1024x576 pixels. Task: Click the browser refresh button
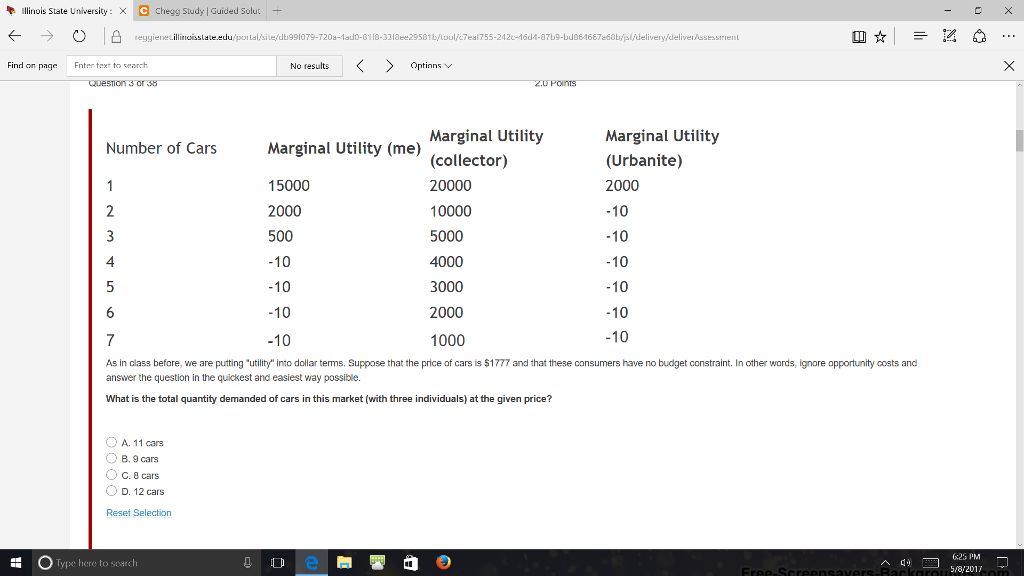[x=79, y=36]
